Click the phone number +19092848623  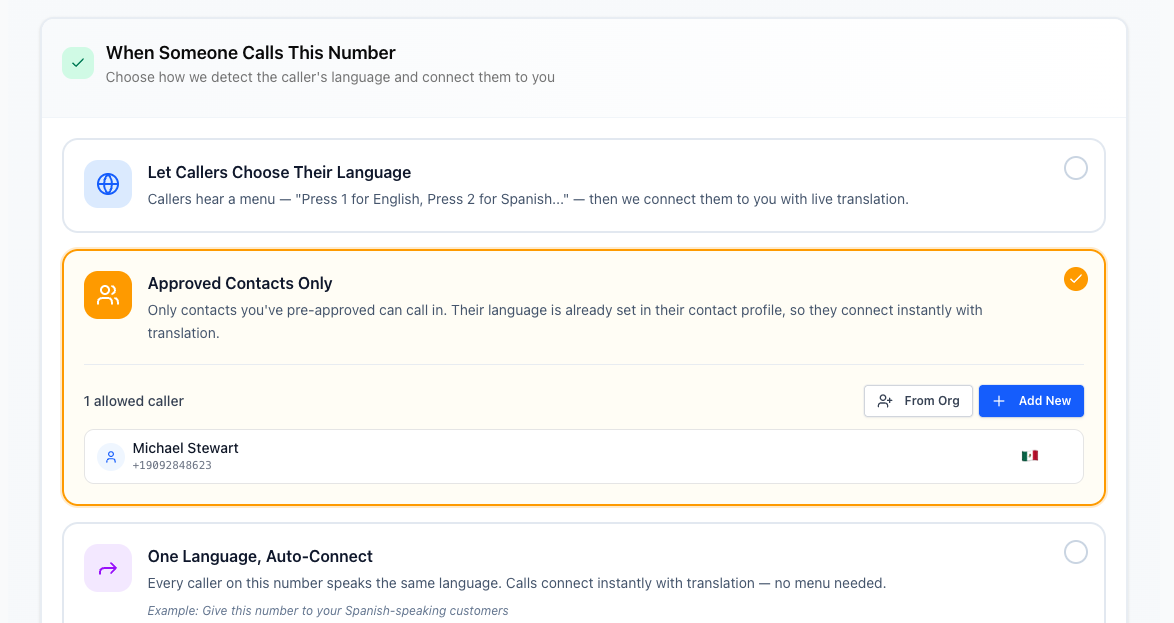[172, 466]
